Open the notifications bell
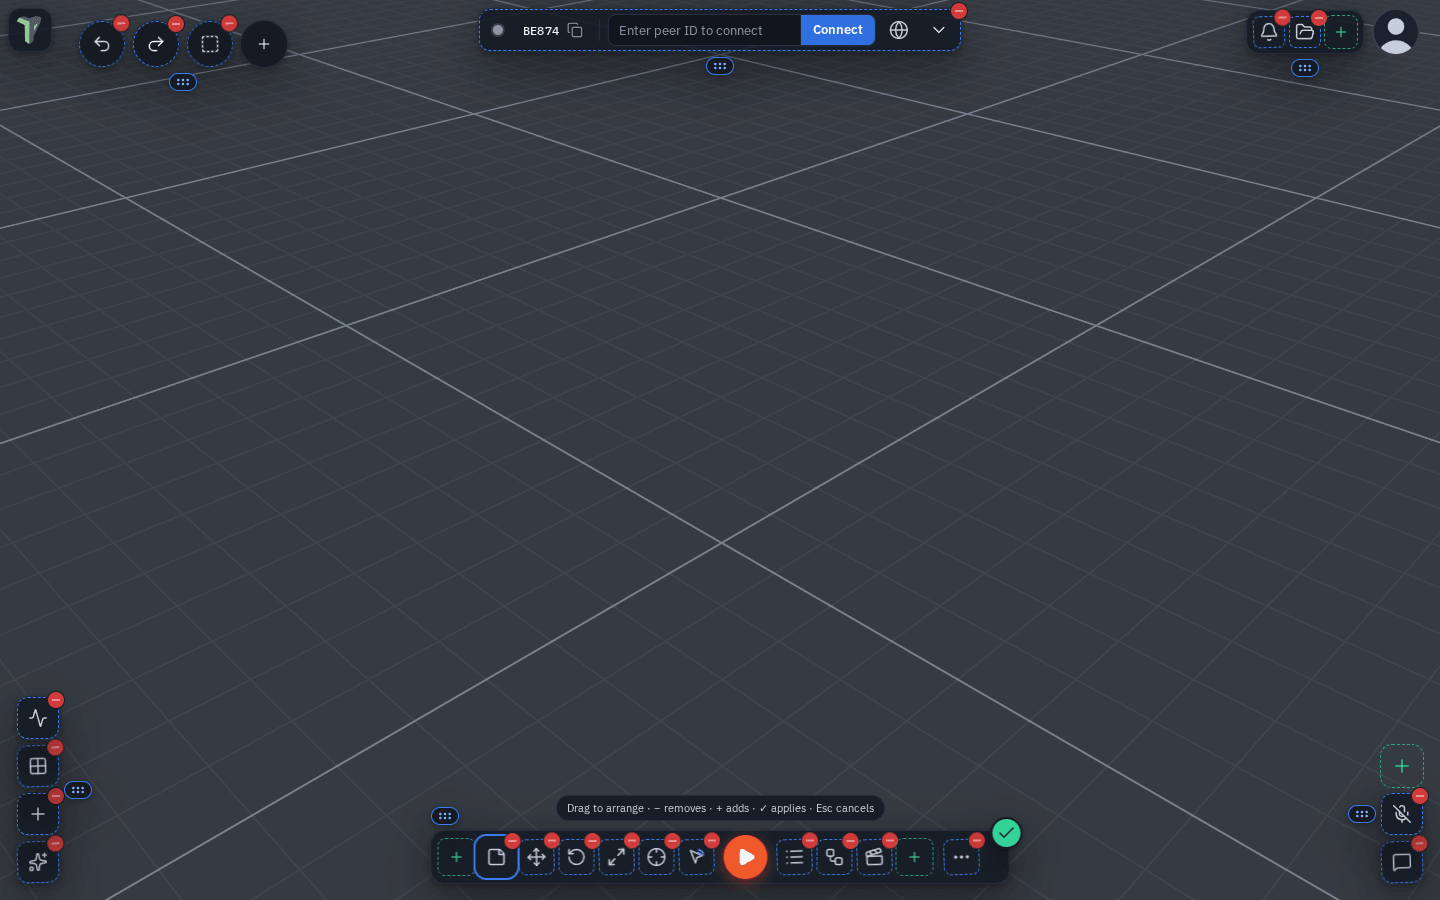1440x900 pixels. (x=1269, y=32)
